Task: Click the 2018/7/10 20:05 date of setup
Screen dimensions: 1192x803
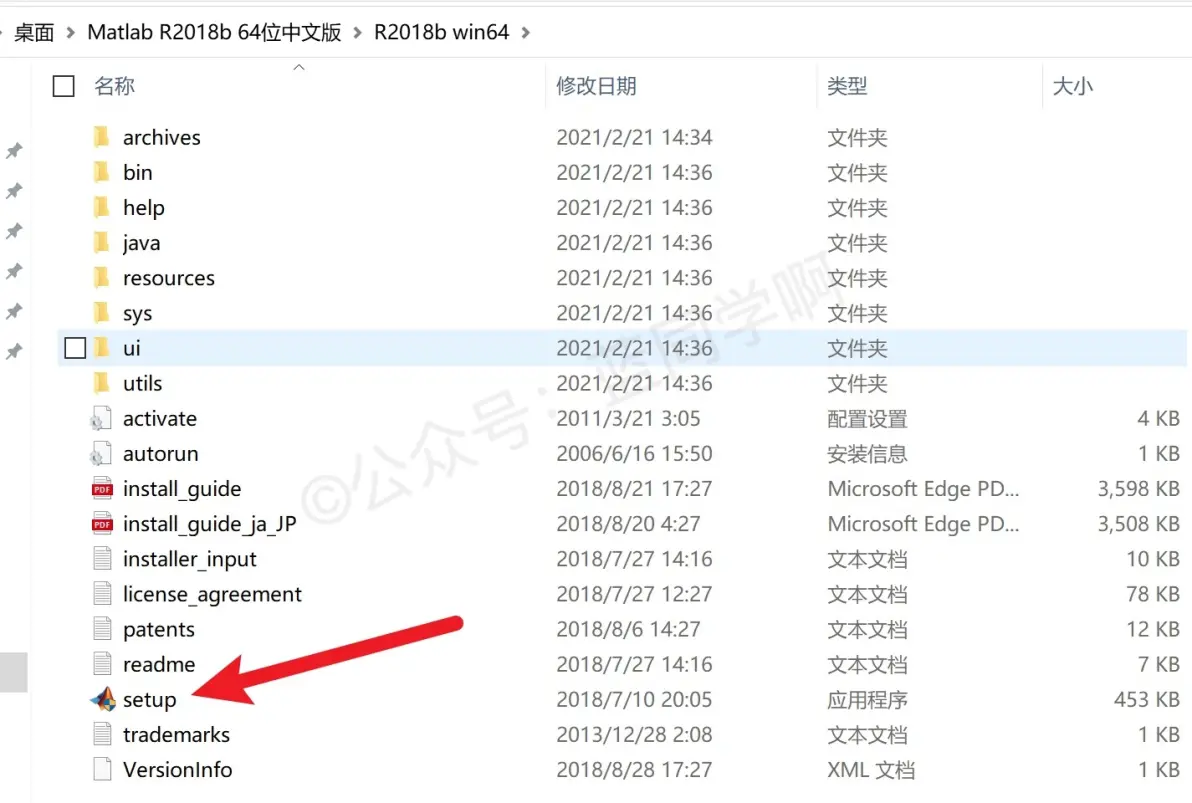Action: pyautogui.click(x=634, y=699)
